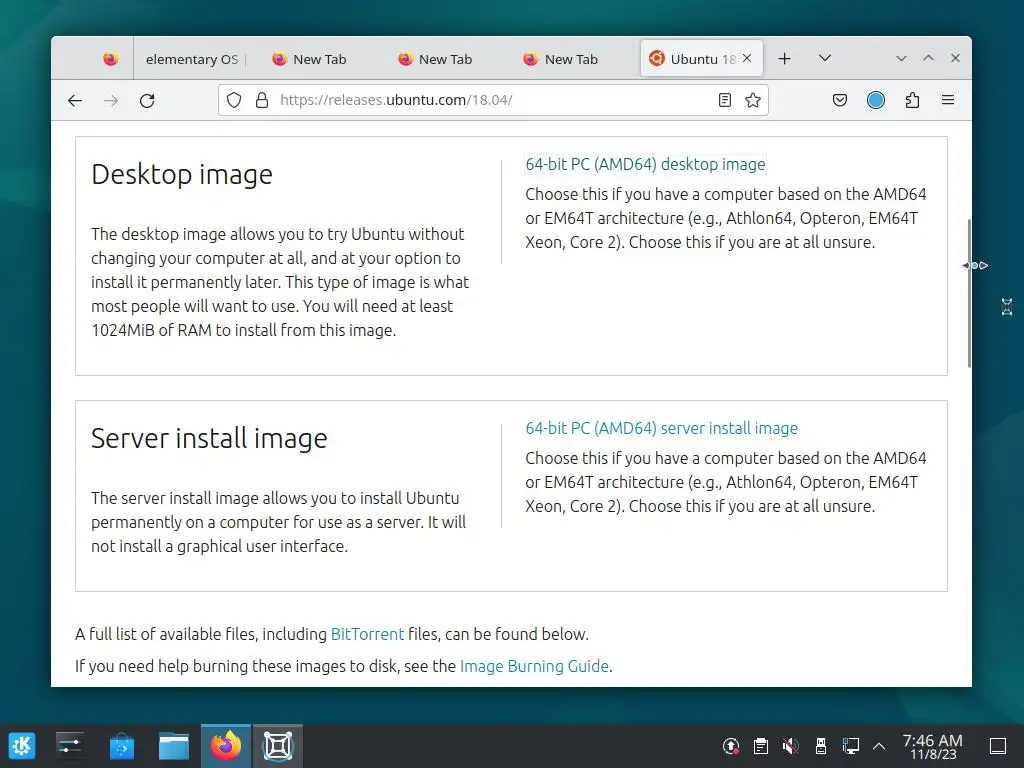The width and height of the screenshot is (1024, 768).
Task: Open the removable devices tray icon
Action: (820, 745)
